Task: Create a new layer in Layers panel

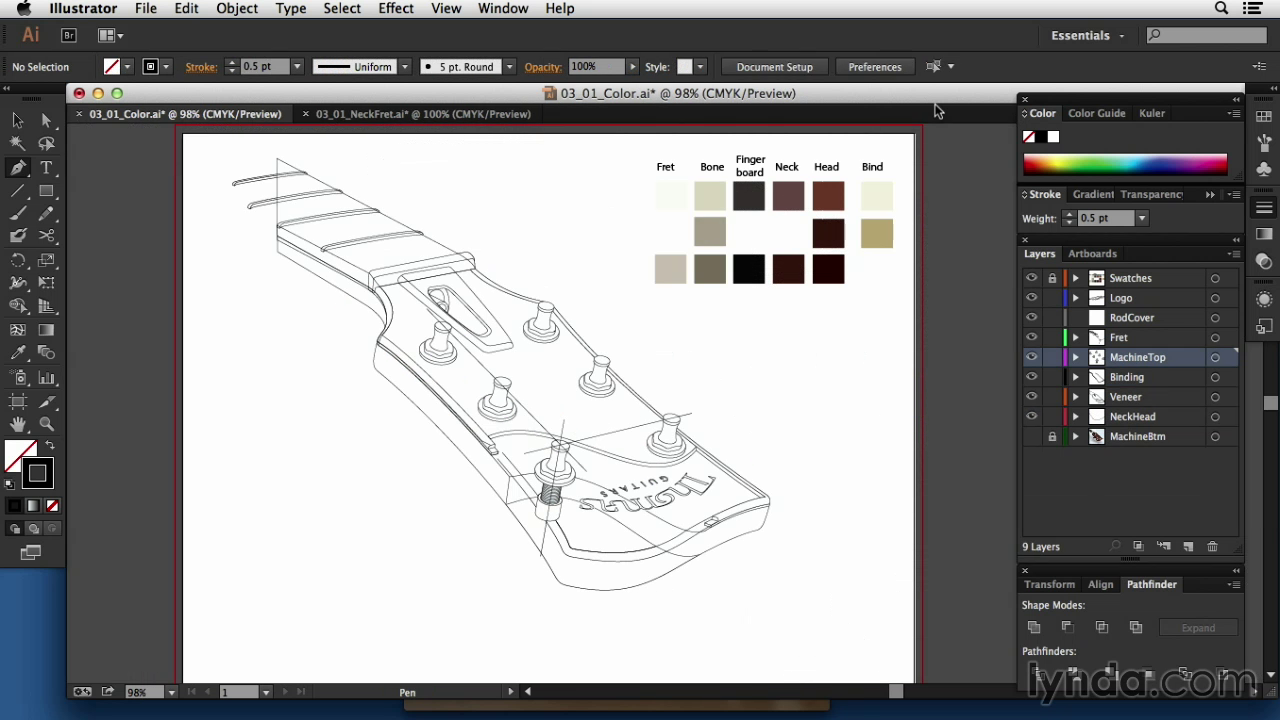Action: coord(1188,547)
